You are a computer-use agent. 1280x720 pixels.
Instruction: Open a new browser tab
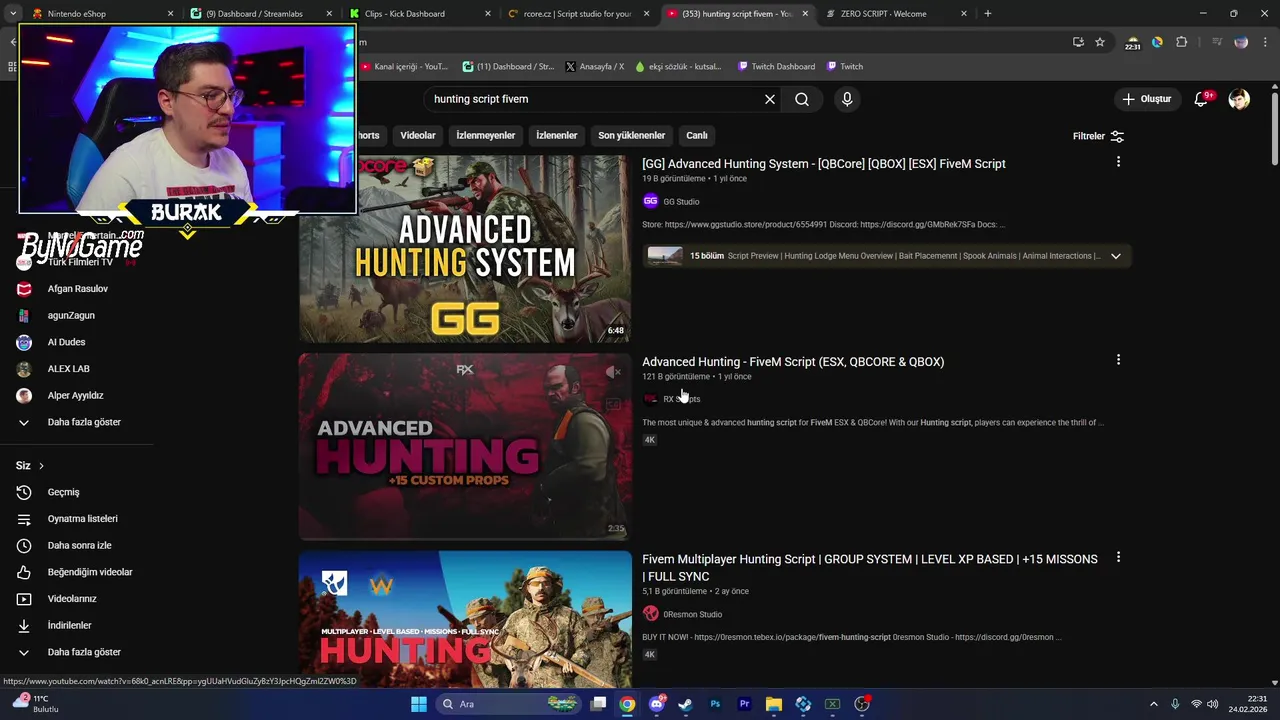(988, 14)
